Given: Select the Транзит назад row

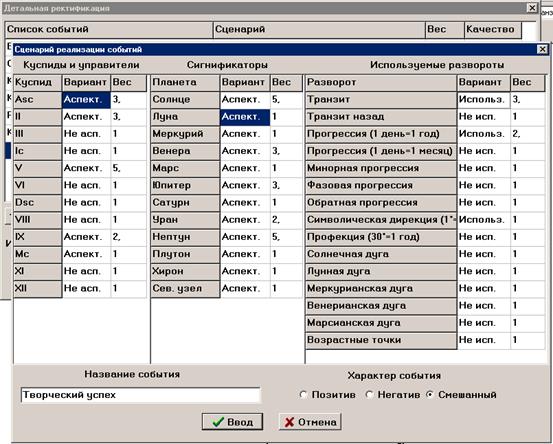Looking at the screenshot, I should [x=381, y=117].
